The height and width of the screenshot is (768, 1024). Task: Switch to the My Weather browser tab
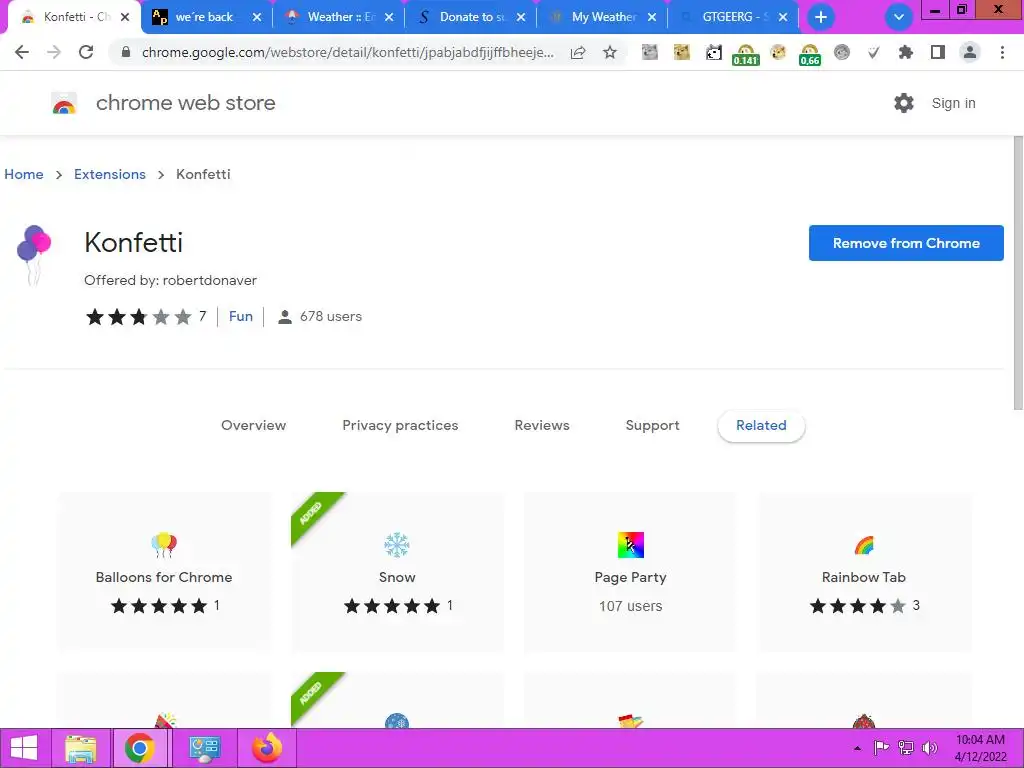coord(603,17)
